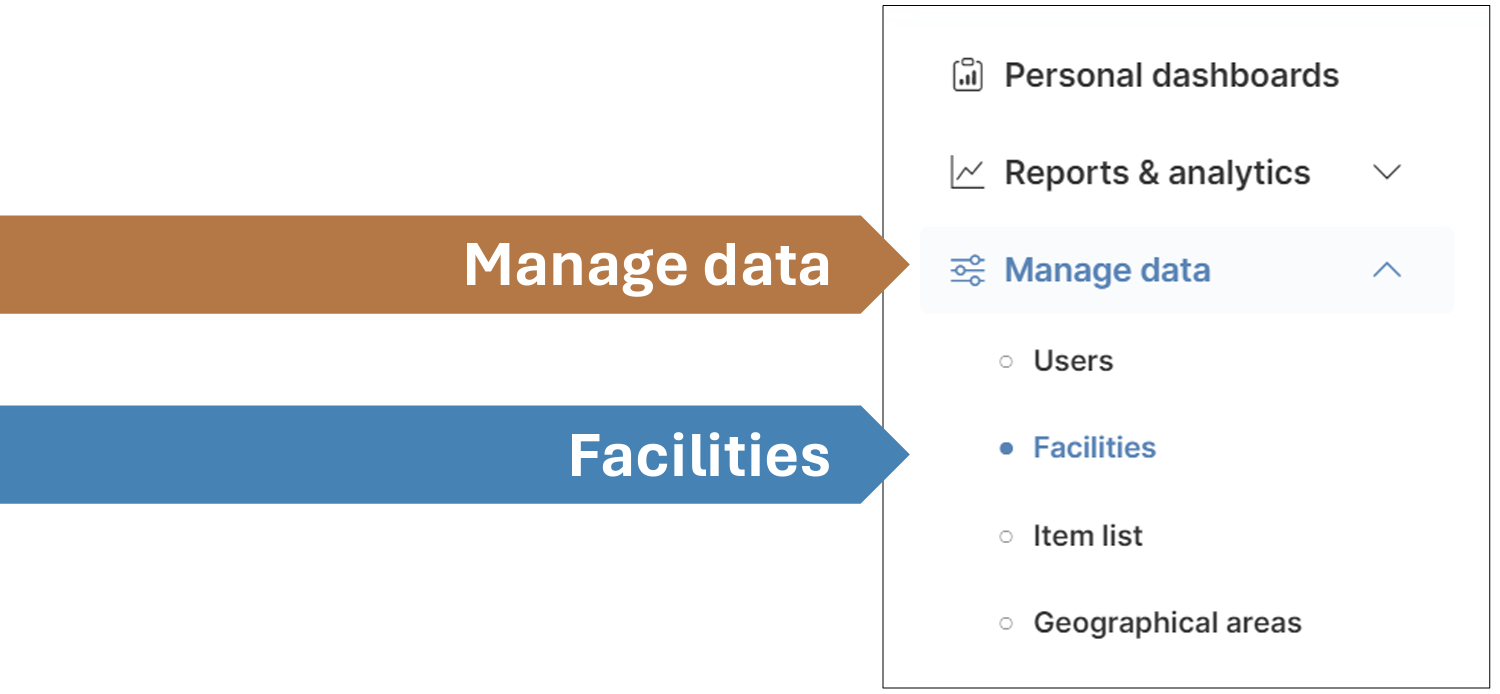Click the hollow bullet beside Item list
Viewport: 1500px width, 694px height.
tap(1006, 537)
